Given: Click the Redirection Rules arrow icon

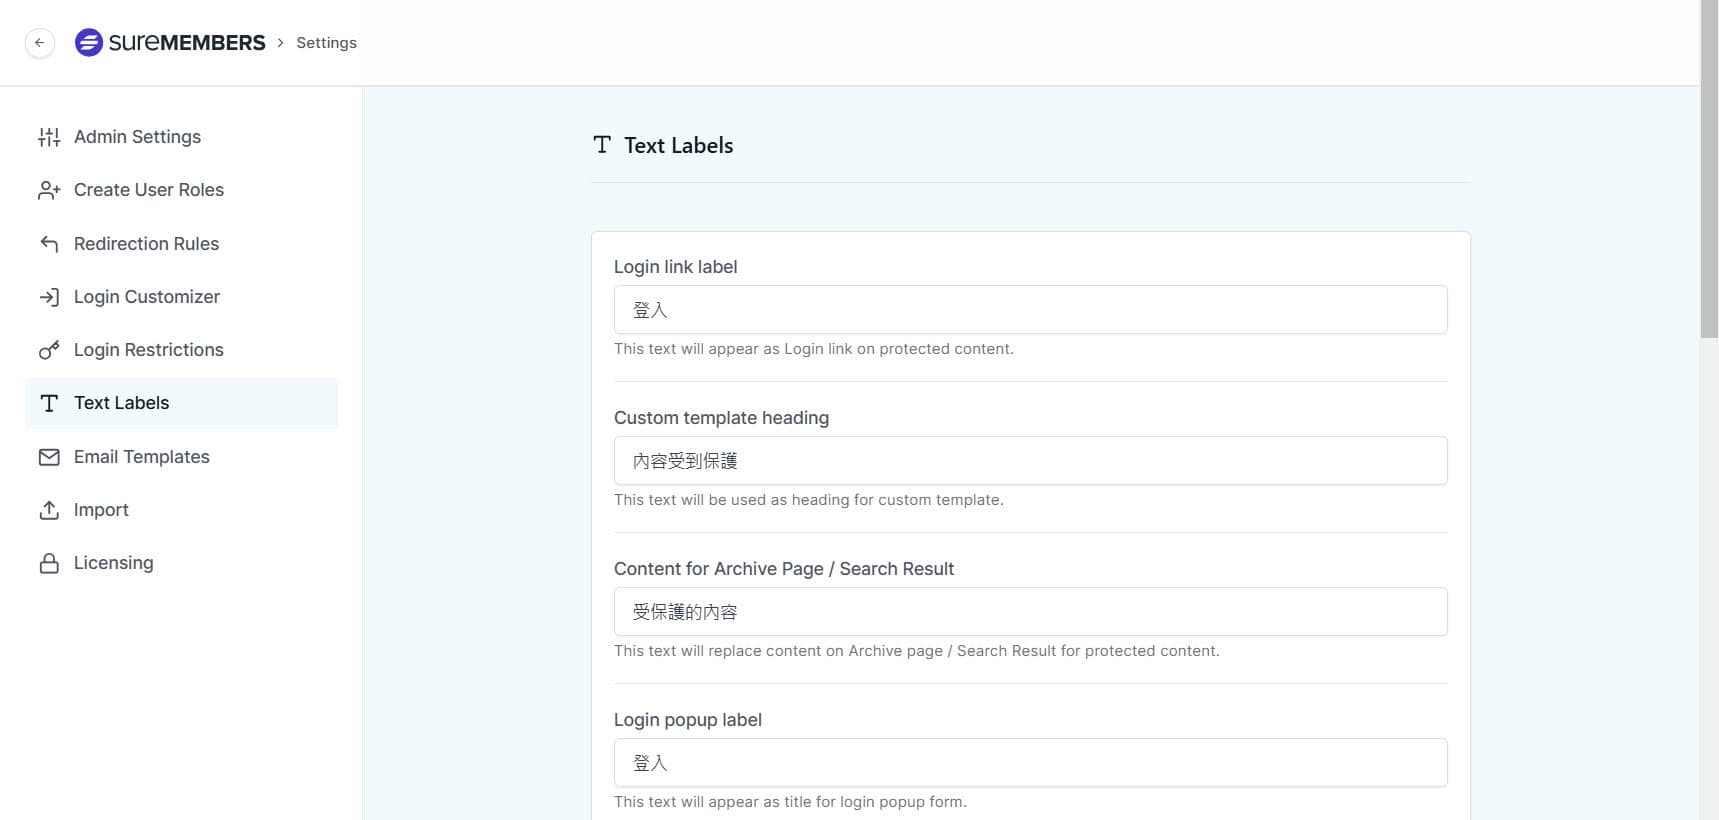Looking at the screenshot, I should [x=49, y=244].
